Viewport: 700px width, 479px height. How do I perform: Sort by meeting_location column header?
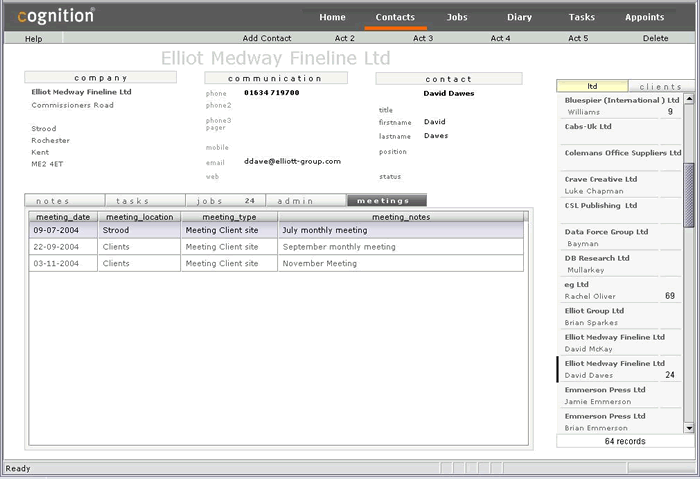click(x=139, y=217)
